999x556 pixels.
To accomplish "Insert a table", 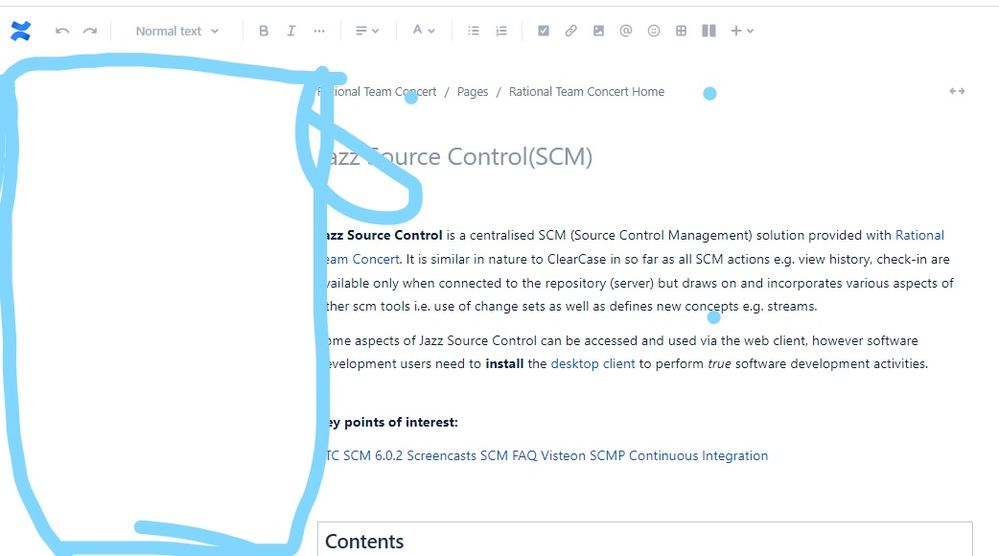I will click(x=681, y=31).
